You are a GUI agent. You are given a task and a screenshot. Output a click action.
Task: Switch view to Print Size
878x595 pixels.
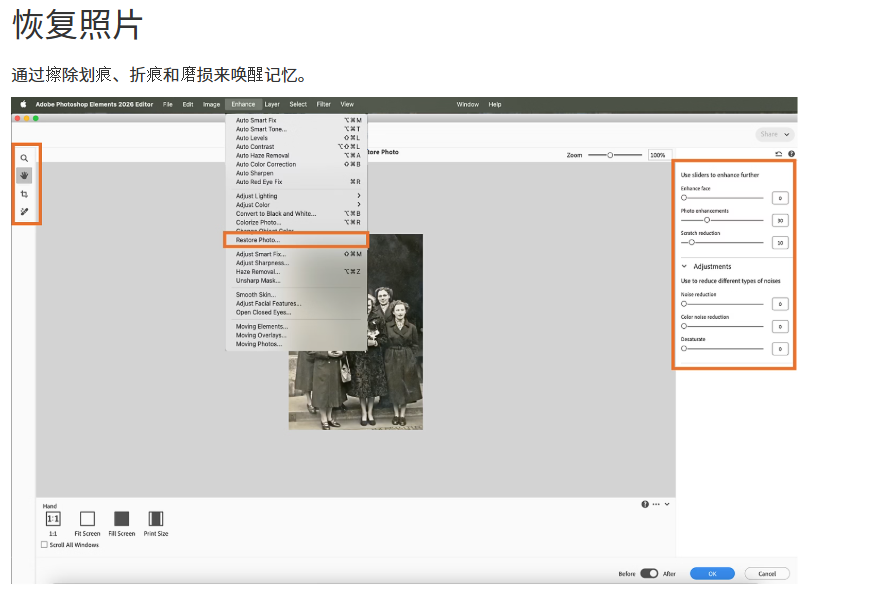(x=156, y=519)
